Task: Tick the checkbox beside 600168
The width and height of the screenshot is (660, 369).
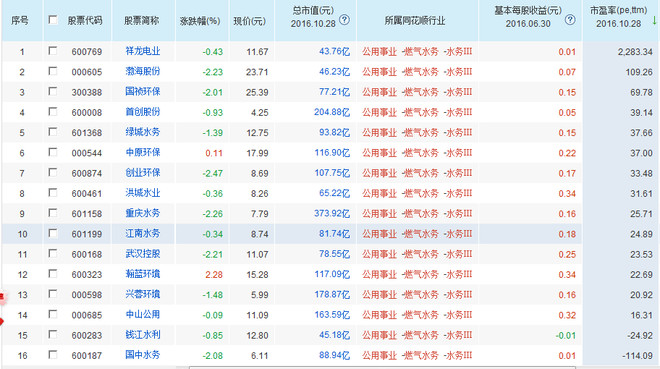Action: [x=53, y=253]
